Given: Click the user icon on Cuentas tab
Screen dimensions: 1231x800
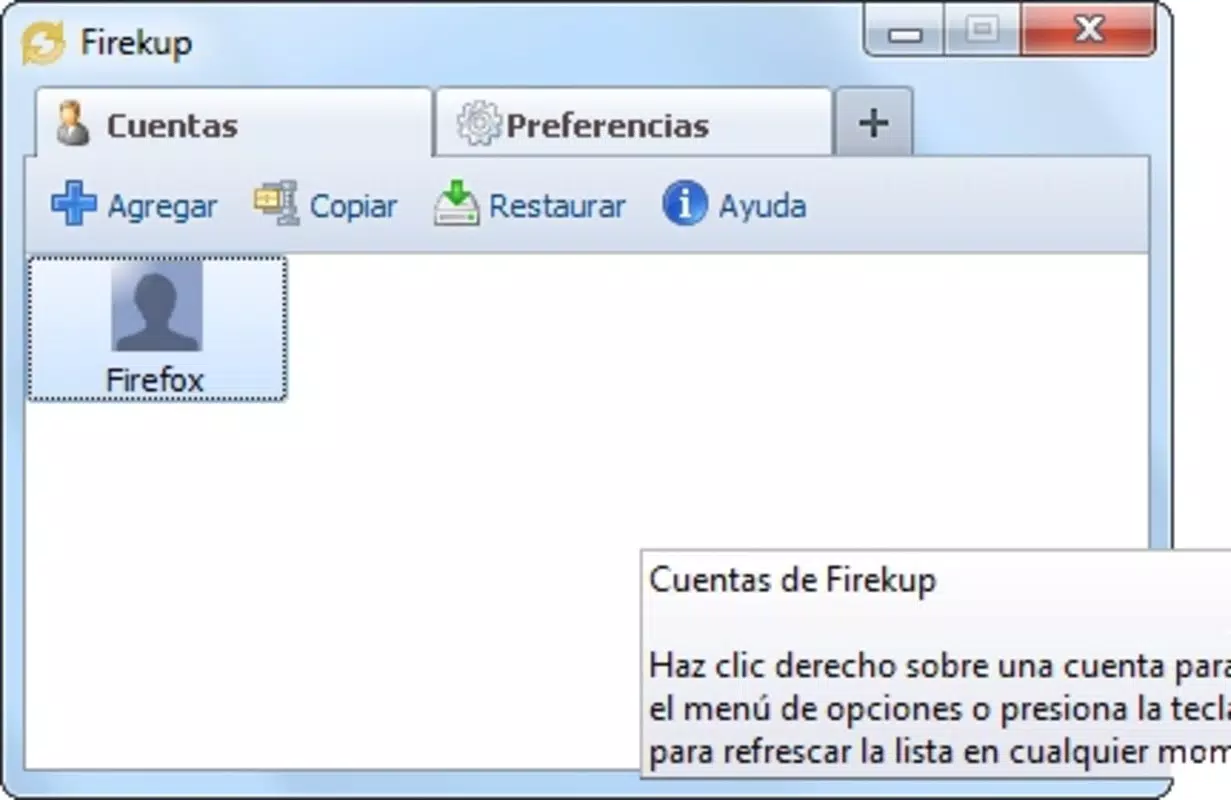Looking at the screenshot, I should point(72,124).
